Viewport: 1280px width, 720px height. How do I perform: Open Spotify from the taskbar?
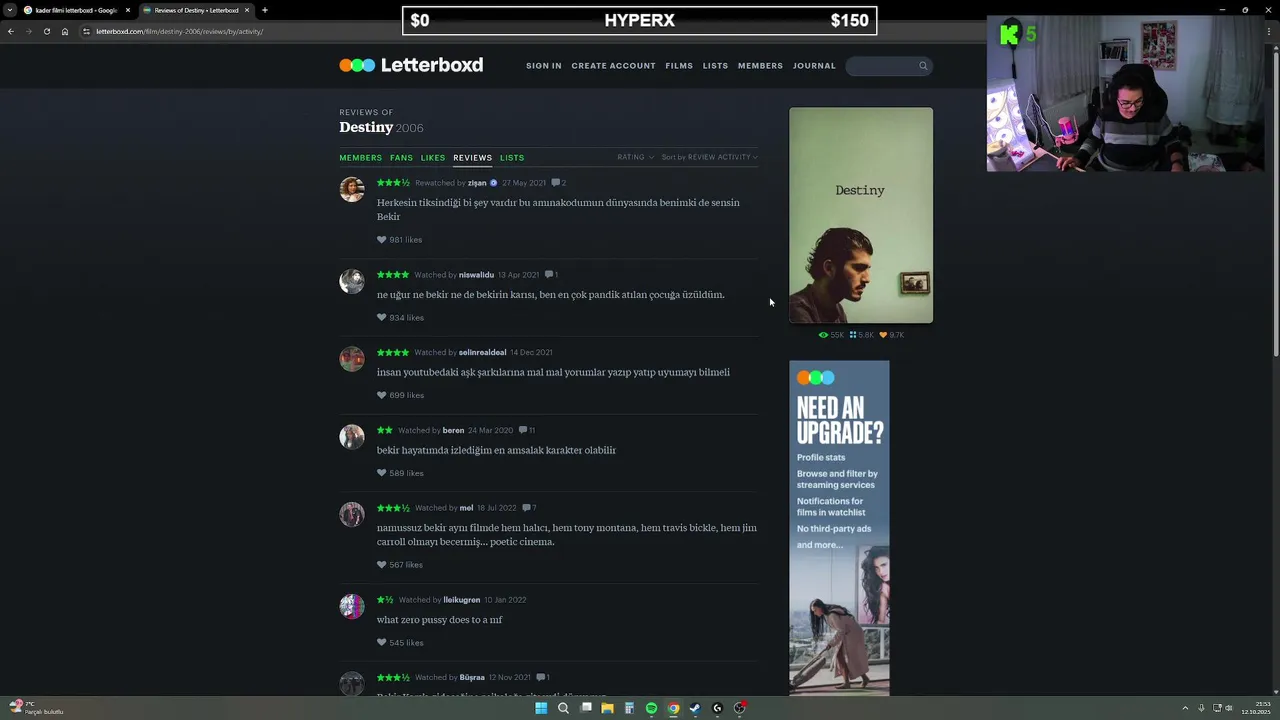coord(651,708)
